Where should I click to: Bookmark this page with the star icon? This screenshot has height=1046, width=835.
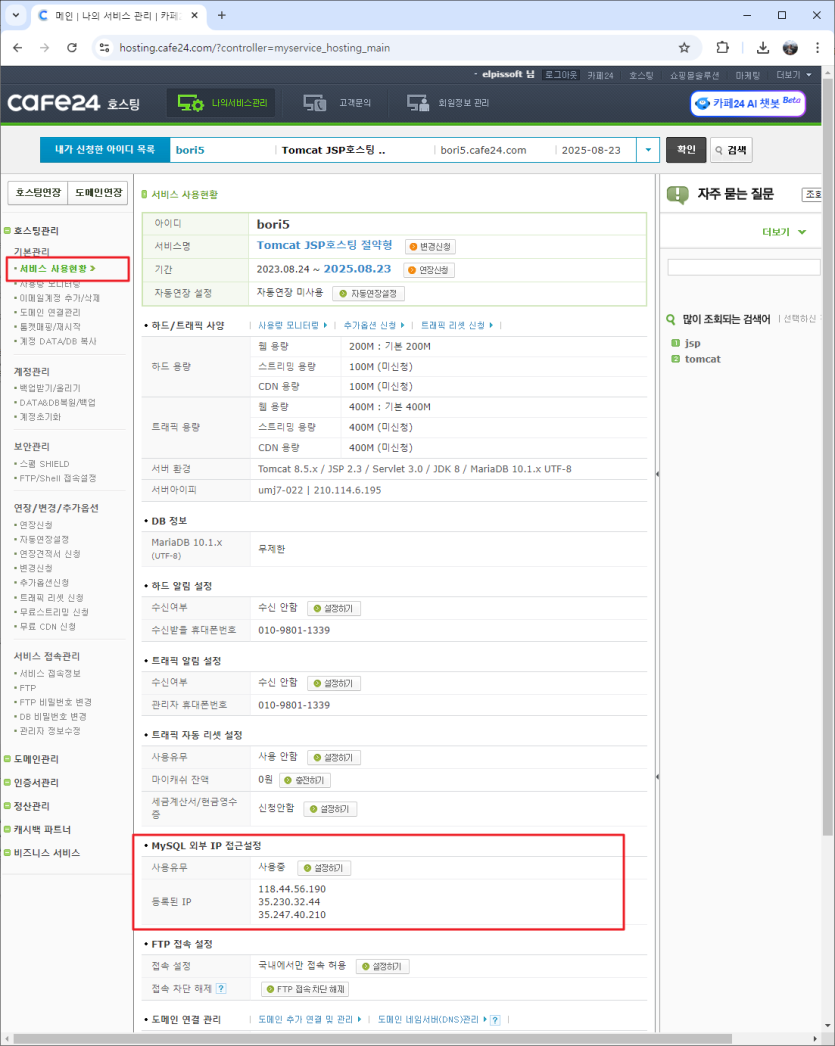pyautogui.click(x=684, y=47)
